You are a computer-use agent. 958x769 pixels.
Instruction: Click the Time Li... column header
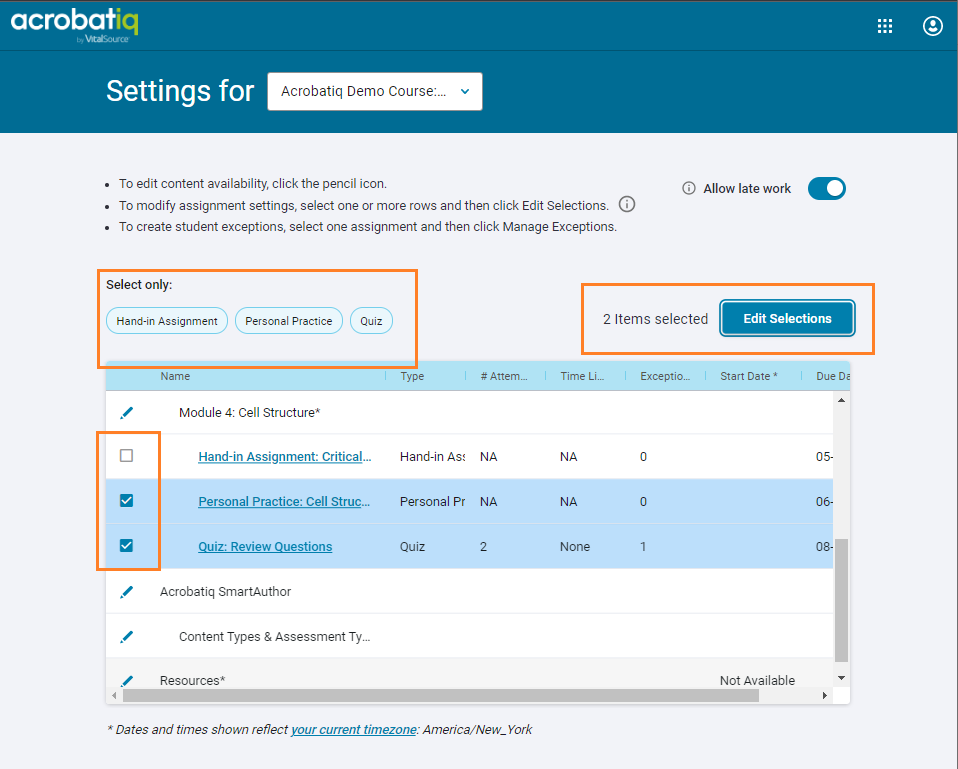coord(582,376)
